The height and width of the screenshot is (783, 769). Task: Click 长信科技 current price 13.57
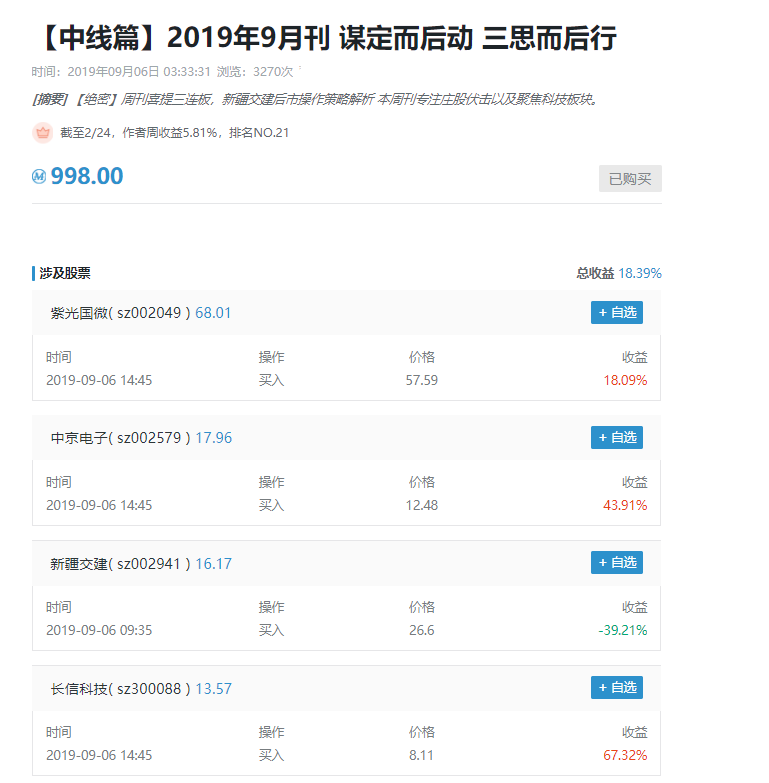pyautogui.click(x=214, y=689)
